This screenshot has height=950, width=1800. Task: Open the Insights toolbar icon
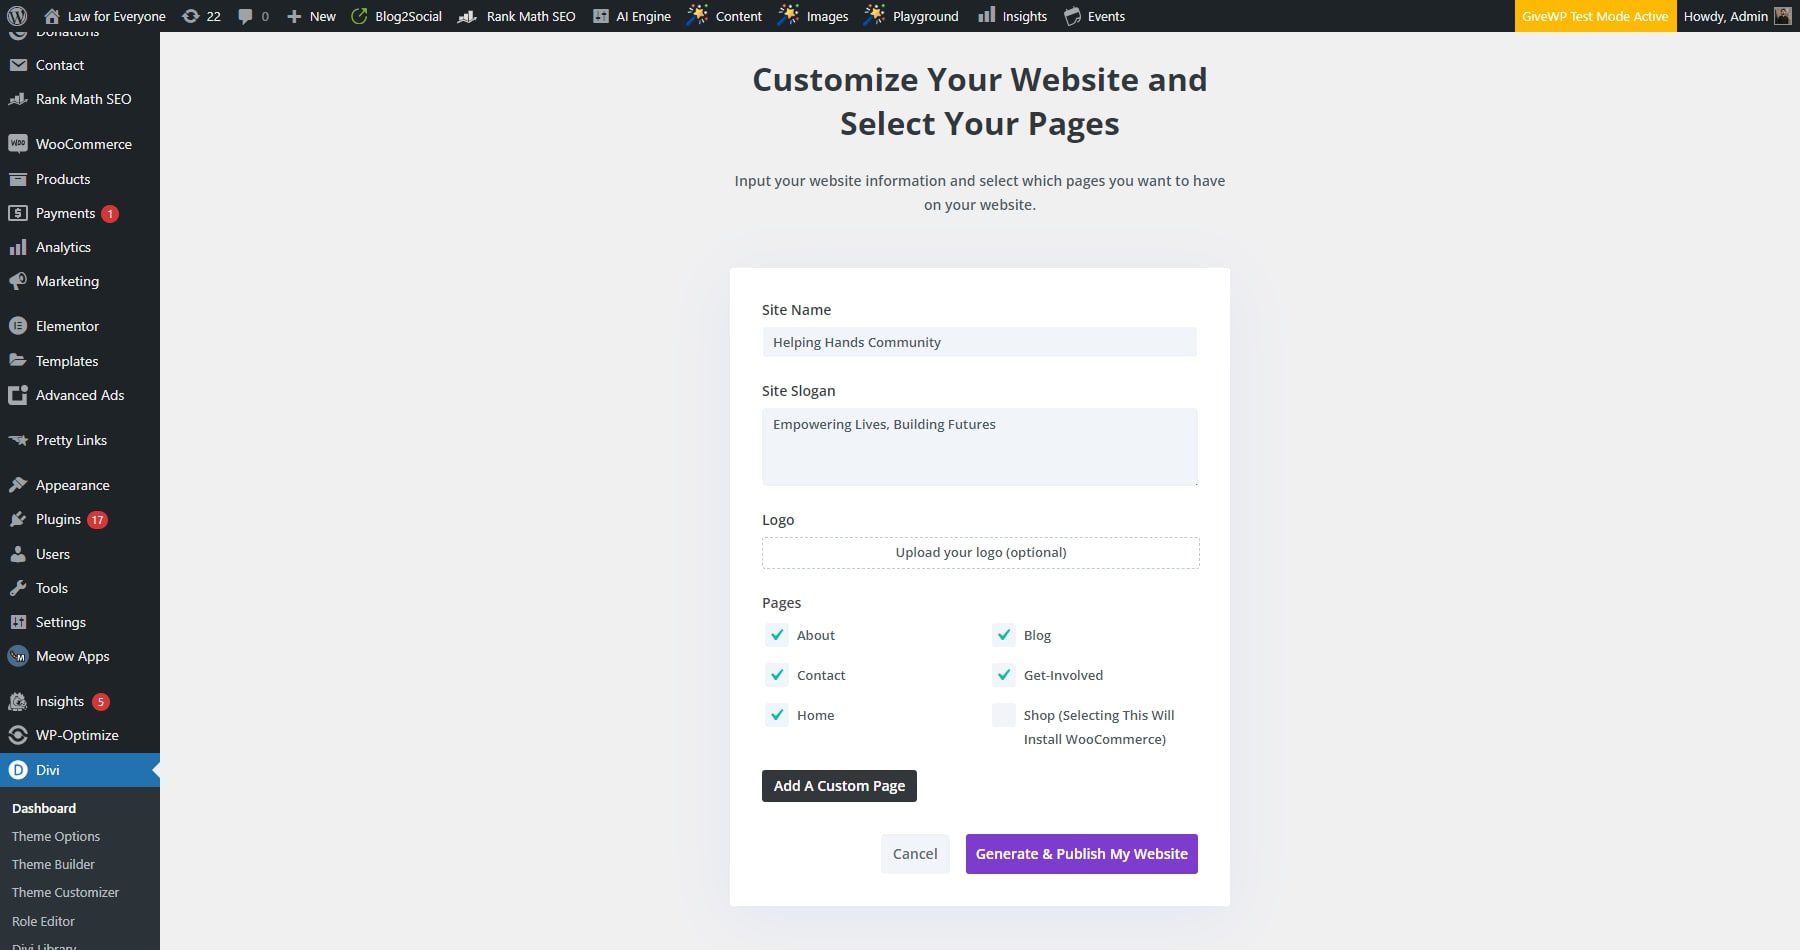[1012, 16]
